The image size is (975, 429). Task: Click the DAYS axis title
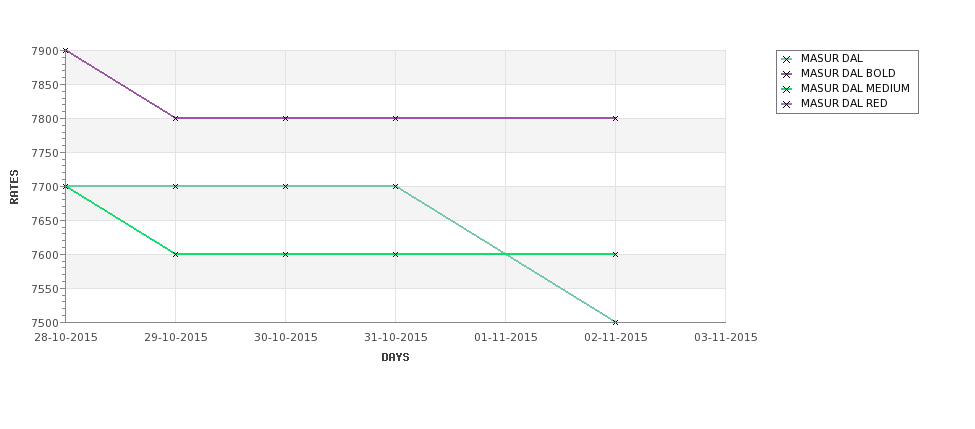[395, 358]
